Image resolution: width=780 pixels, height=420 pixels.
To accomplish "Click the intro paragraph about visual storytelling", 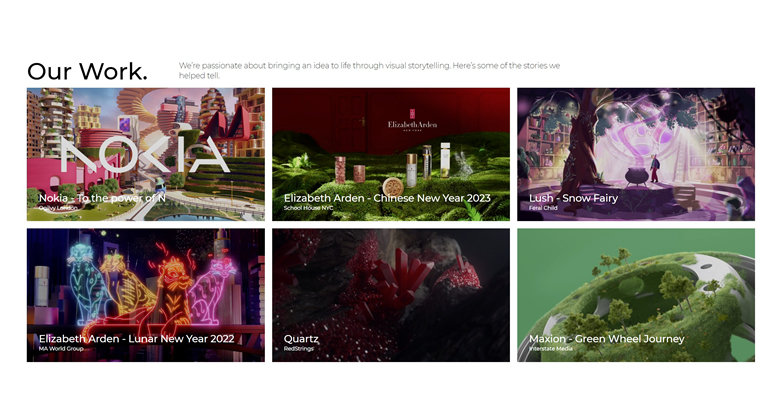I will [370, 70].
